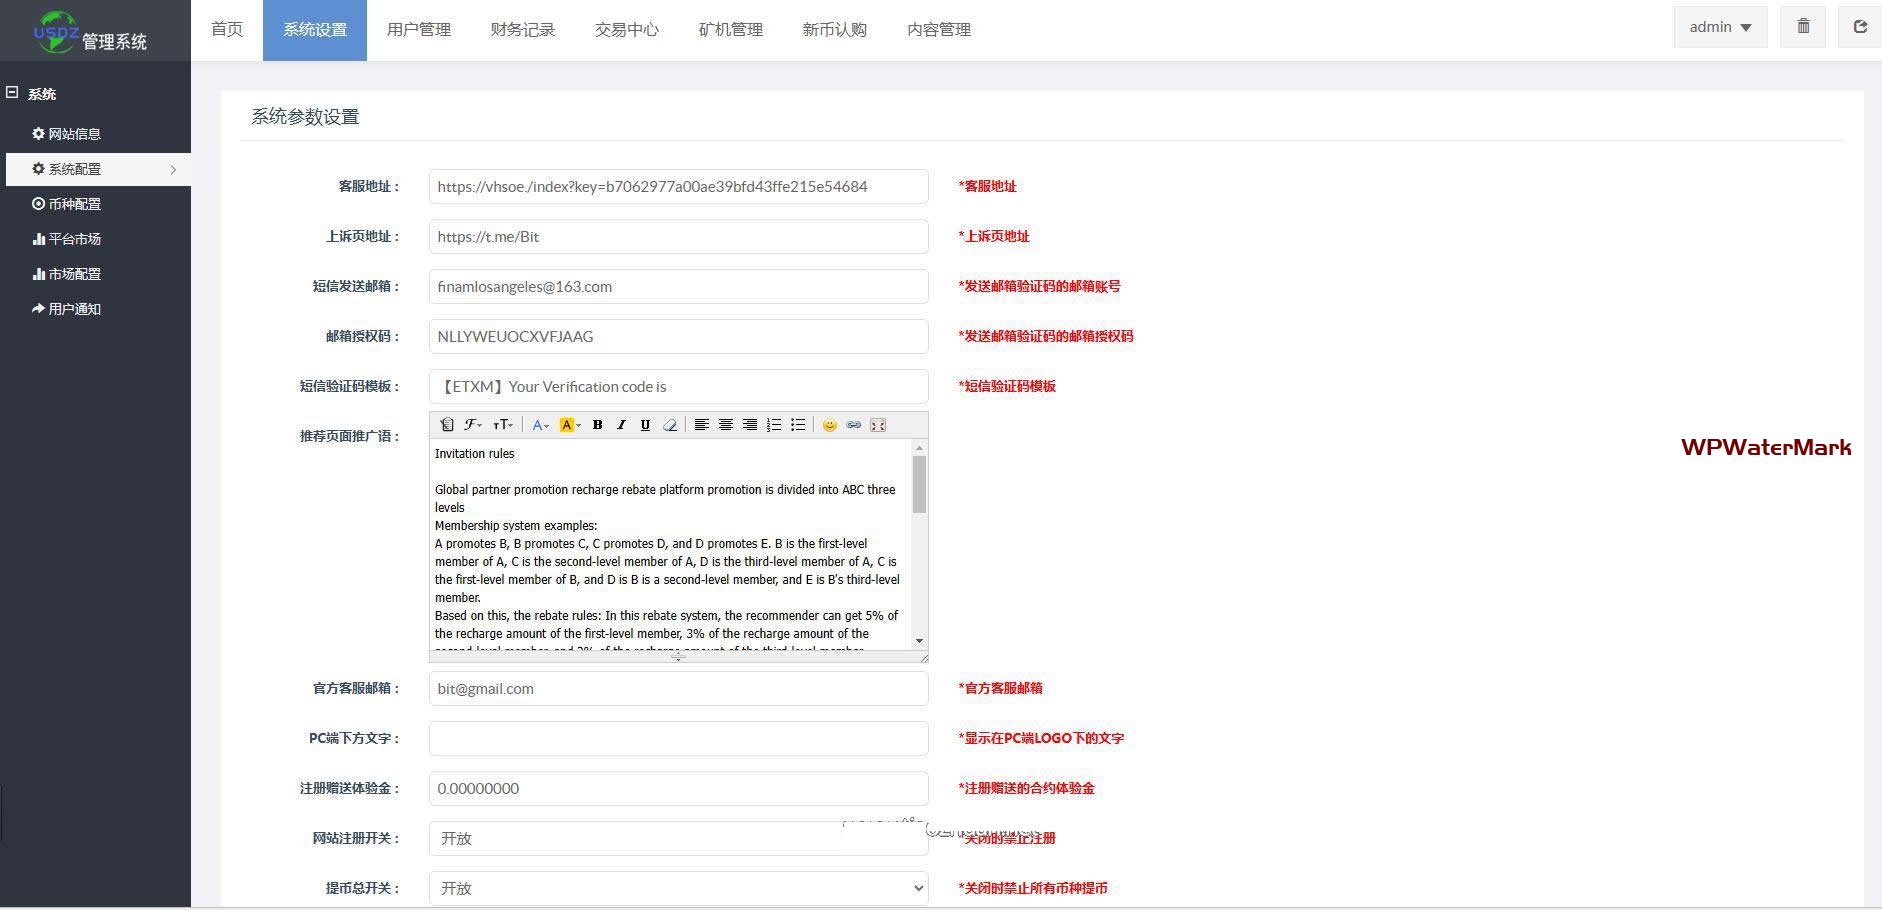Insert a numbered list in the editor
This screenshot has height=910, width=1882.
[x=774, y=425]
